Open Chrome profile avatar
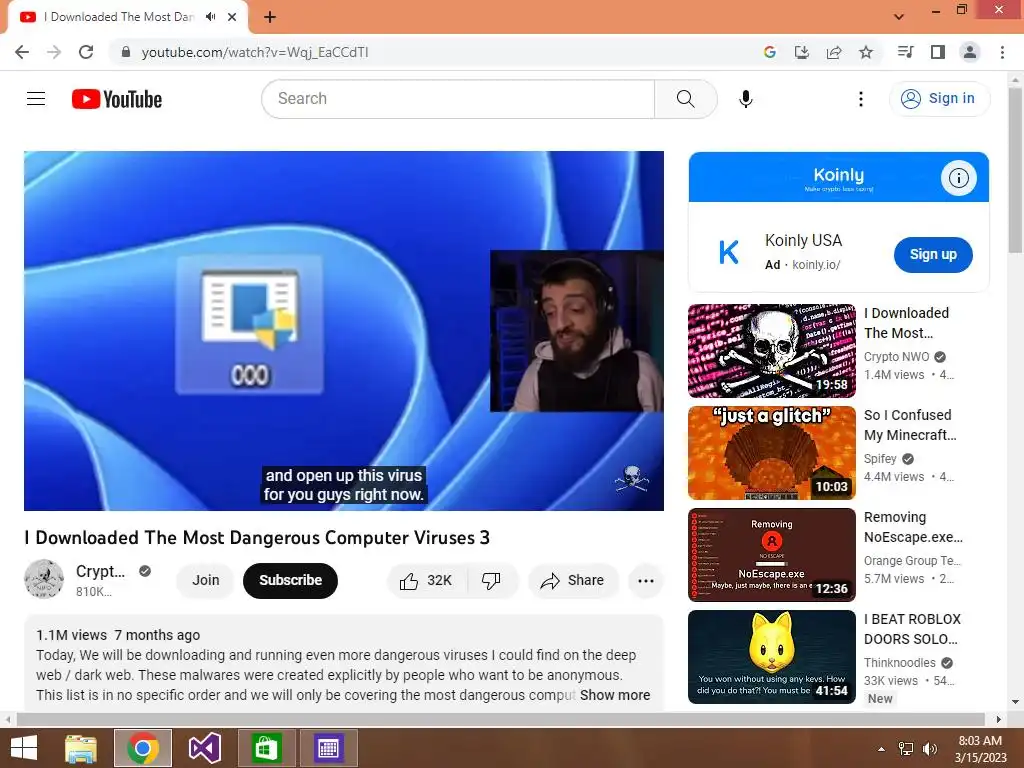1024x768 pixels. [970, 52]
